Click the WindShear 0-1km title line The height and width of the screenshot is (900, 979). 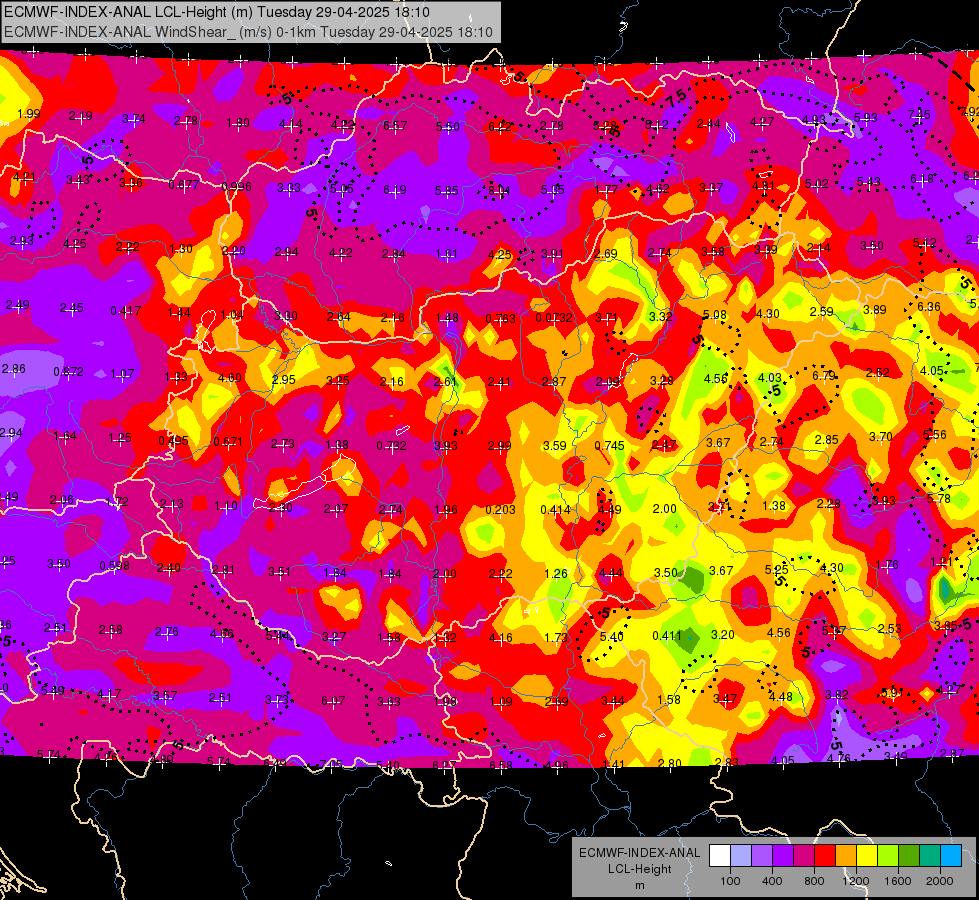coord(248,32)
